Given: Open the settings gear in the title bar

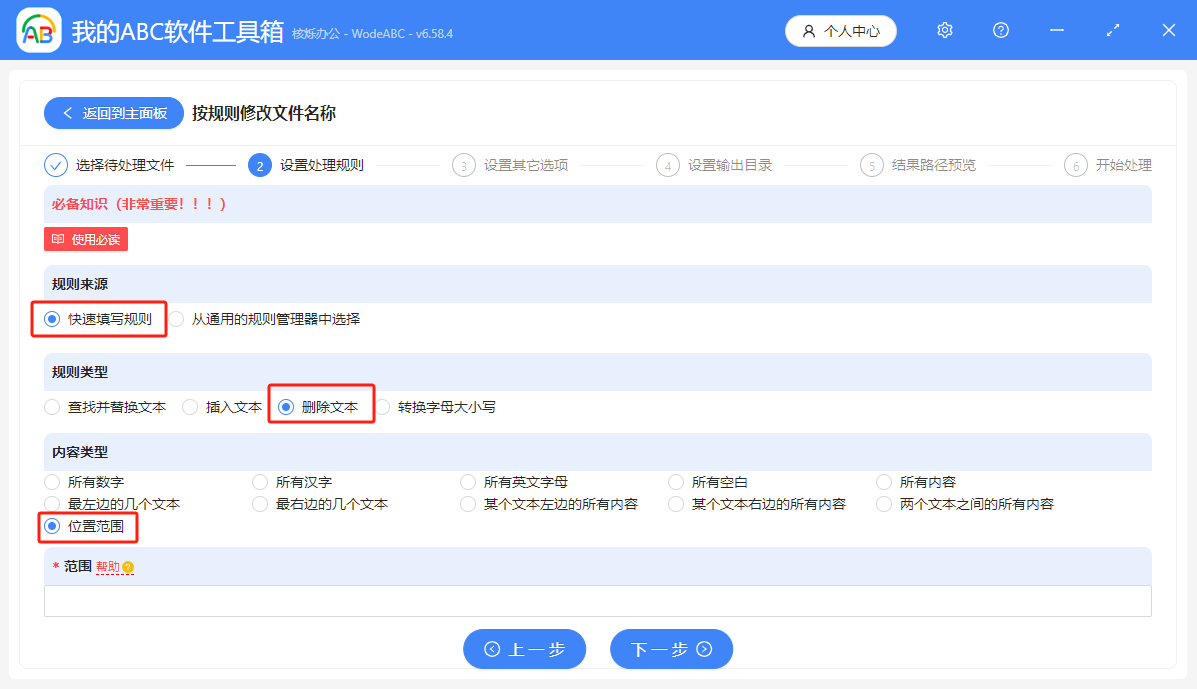Looking at the screenshot, I should [944, 30].
